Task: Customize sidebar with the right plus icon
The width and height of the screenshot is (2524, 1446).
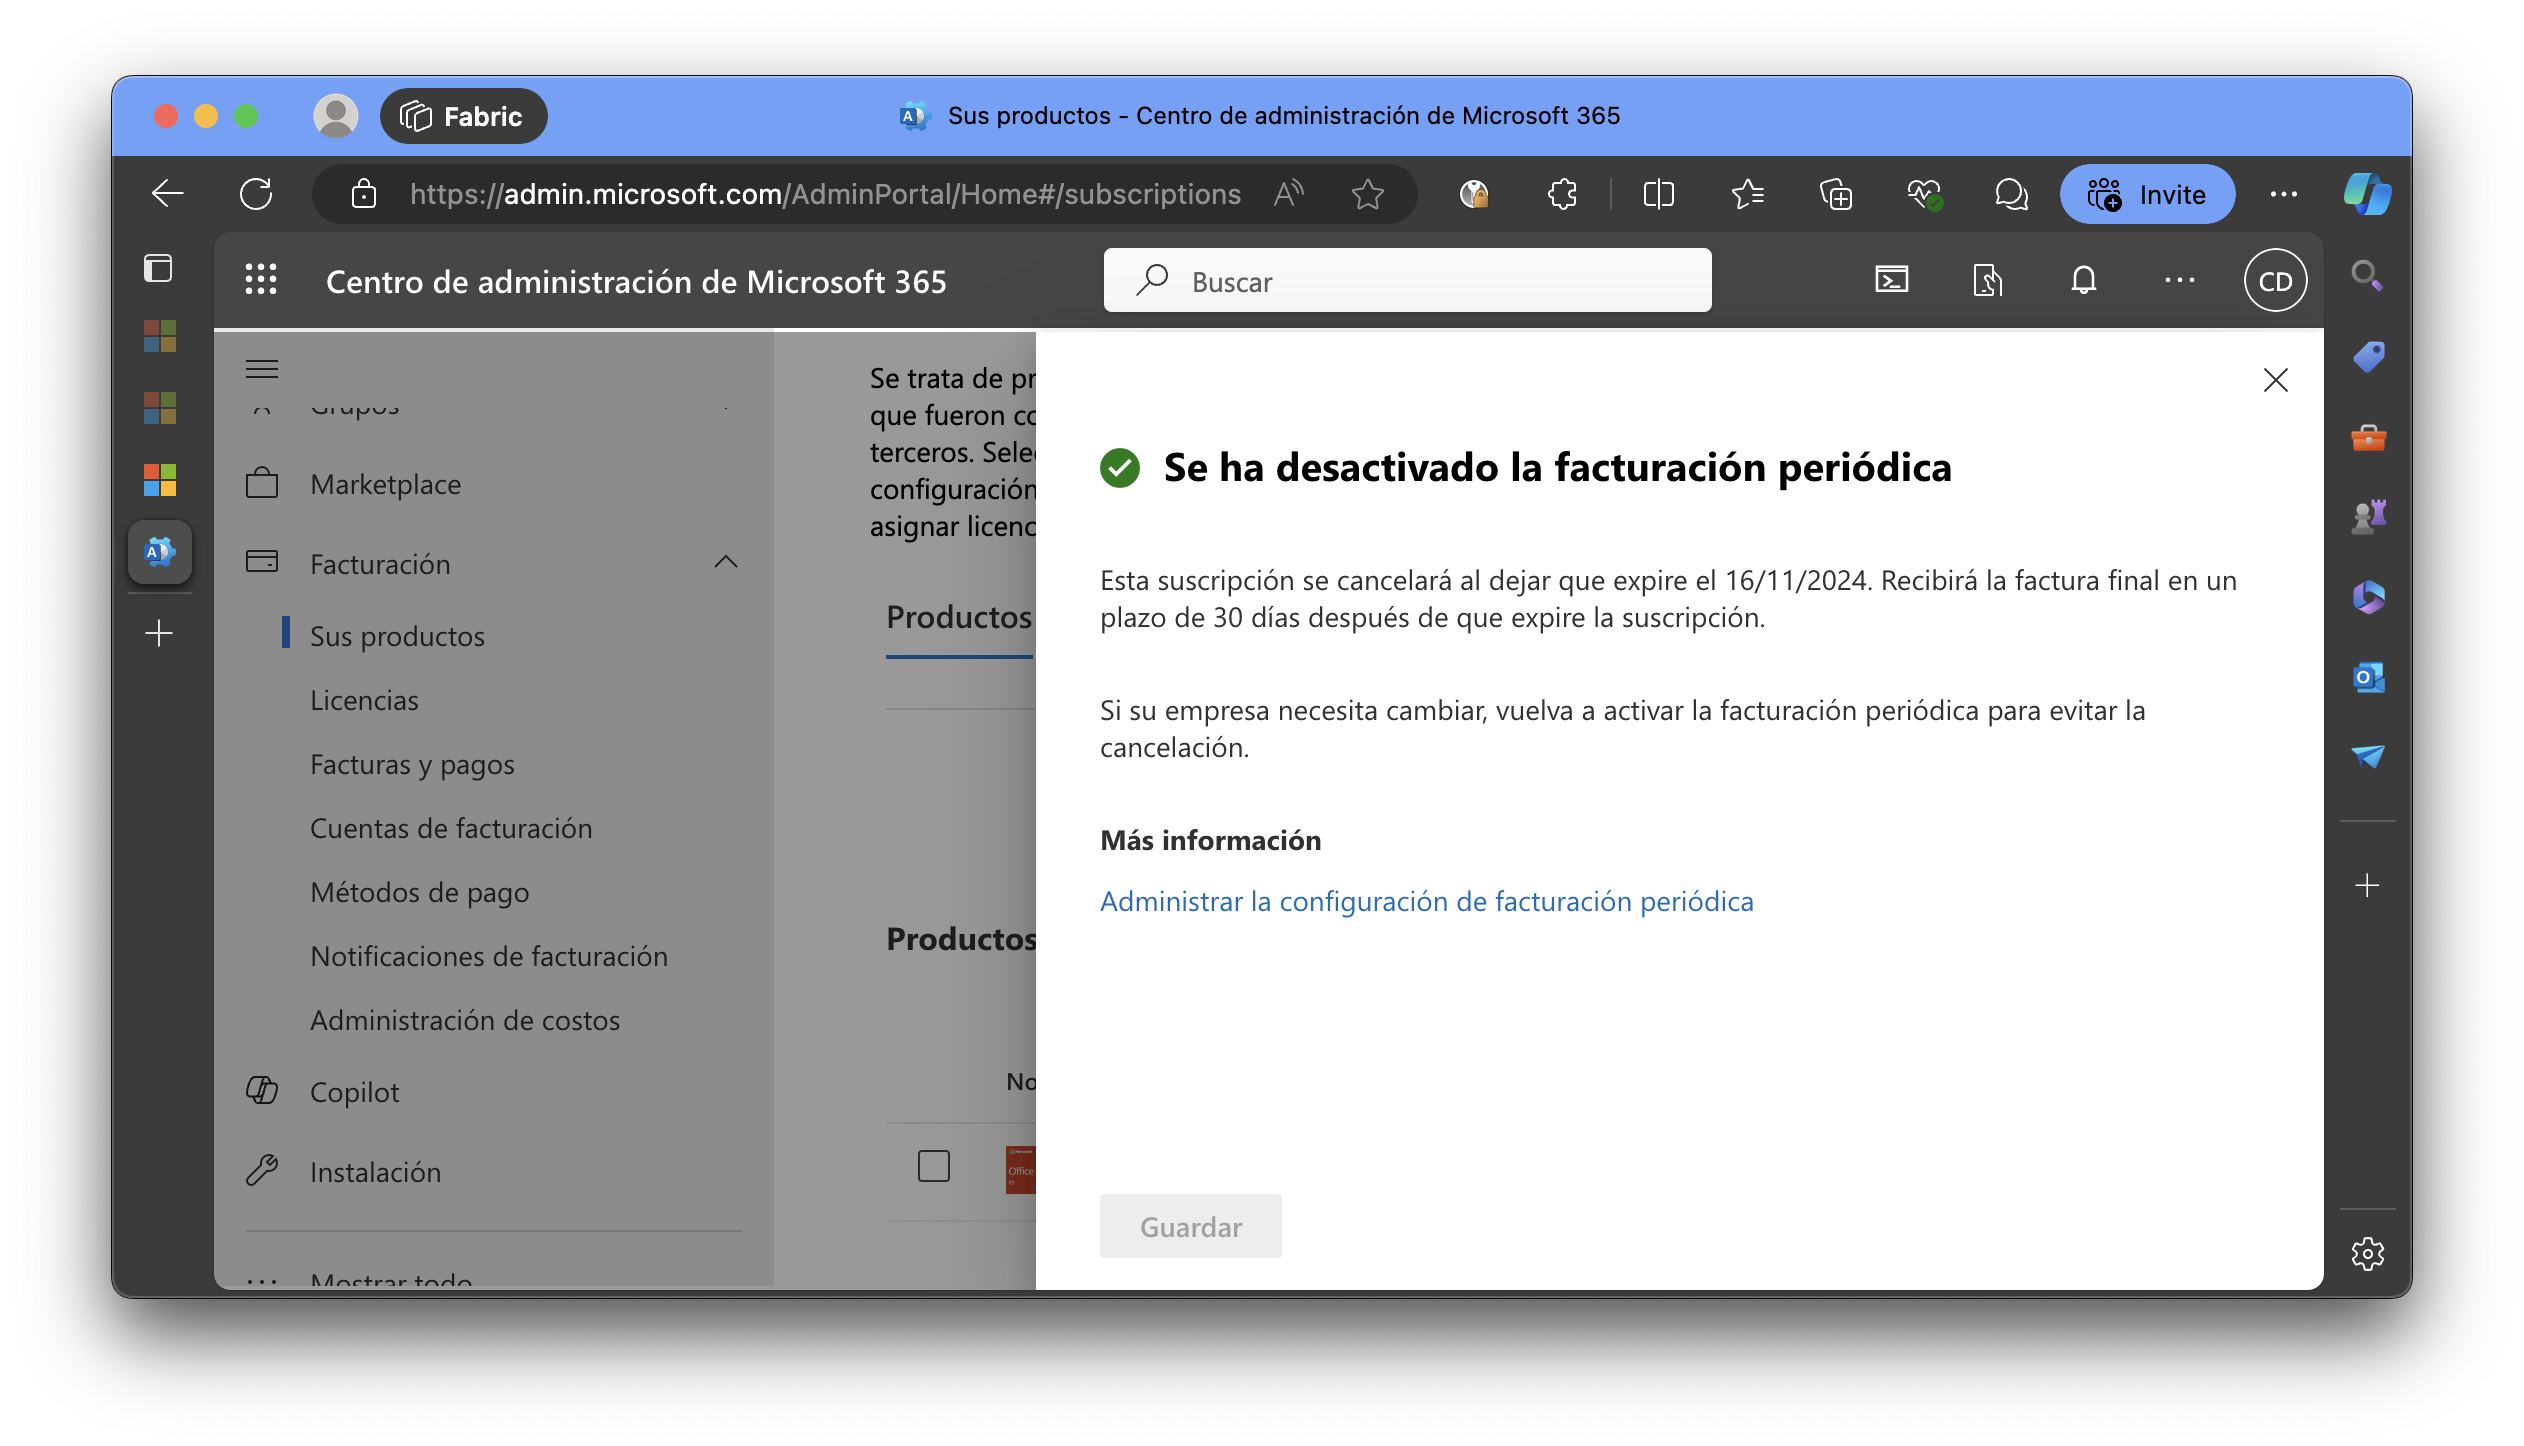Action: click(2367, 885)
